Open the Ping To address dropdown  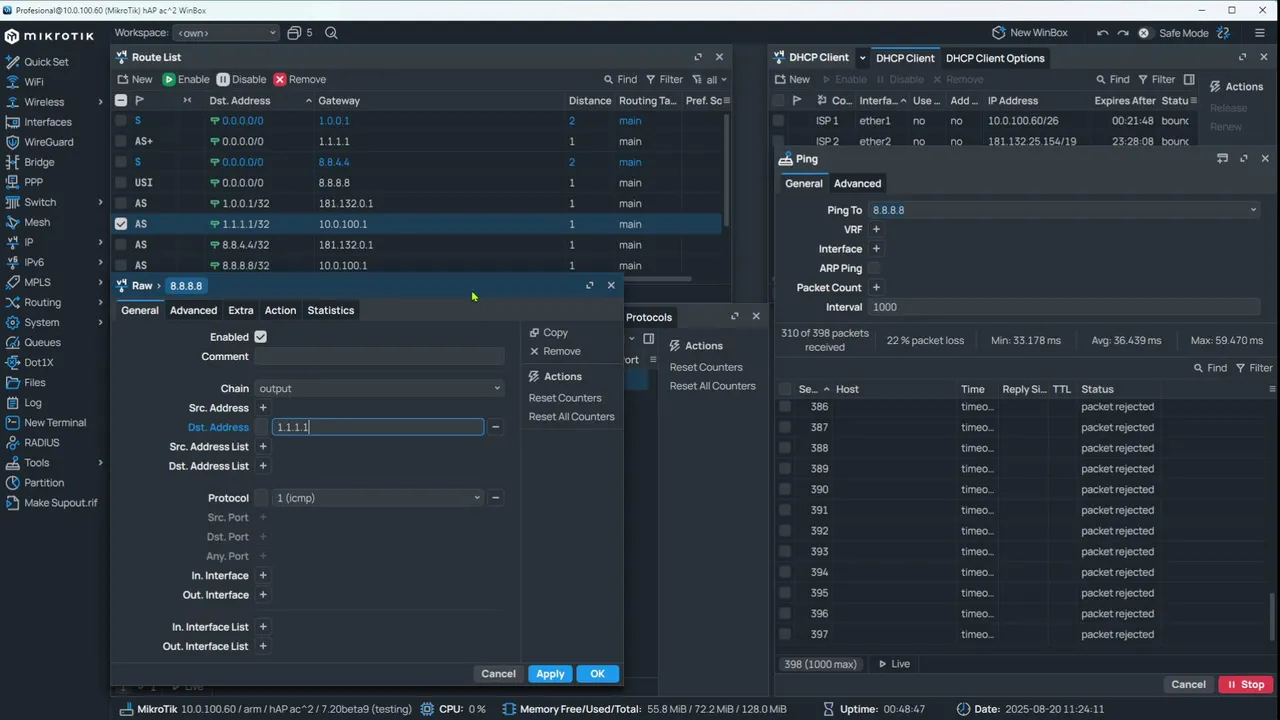coord(1065,210)
